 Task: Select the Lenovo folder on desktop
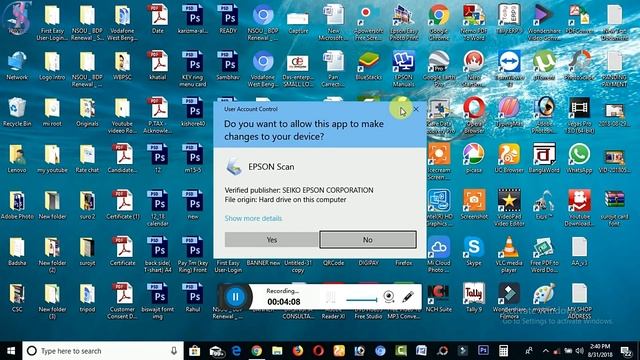(17, 159)
